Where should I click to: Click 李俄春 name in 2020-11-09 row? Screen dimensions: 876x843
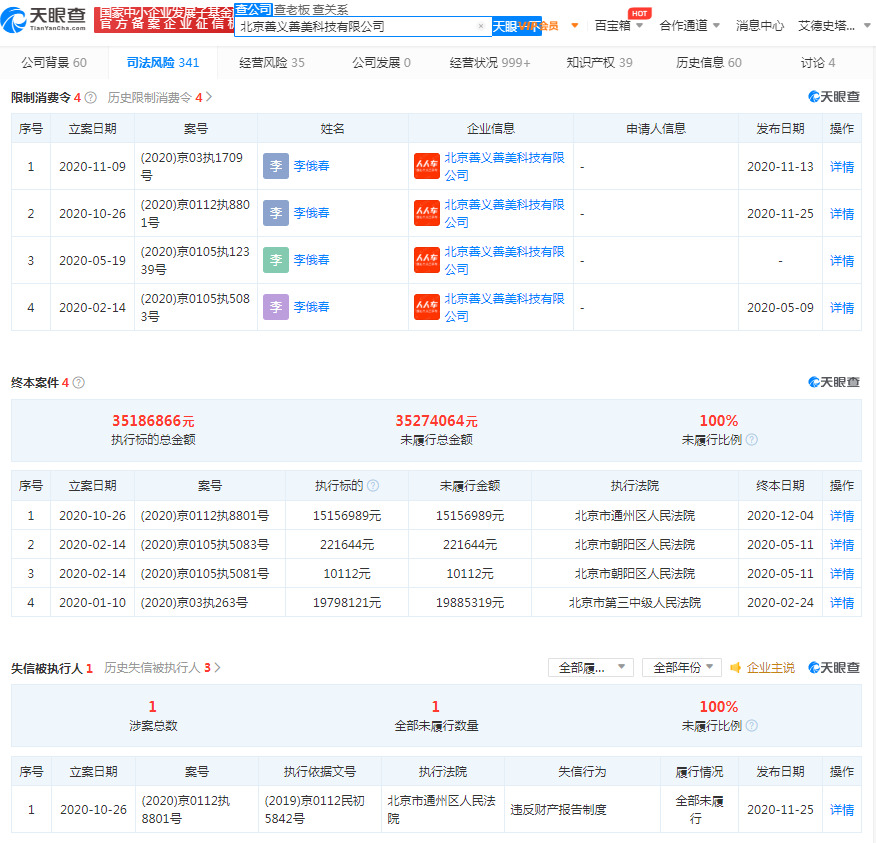pyautogui.click(x=311, y=166)
